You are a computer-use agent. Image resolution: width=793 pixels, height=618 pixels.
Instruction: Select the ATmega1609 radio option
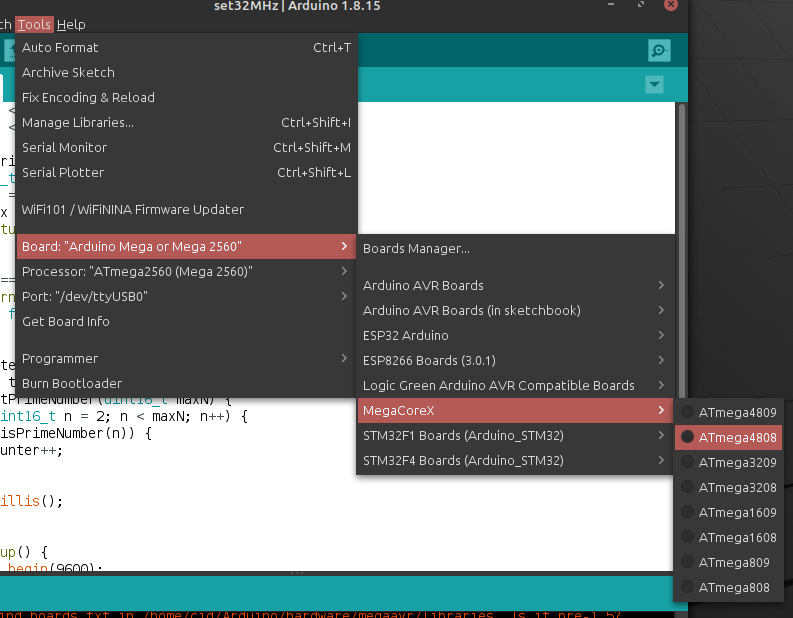point(729,512)
